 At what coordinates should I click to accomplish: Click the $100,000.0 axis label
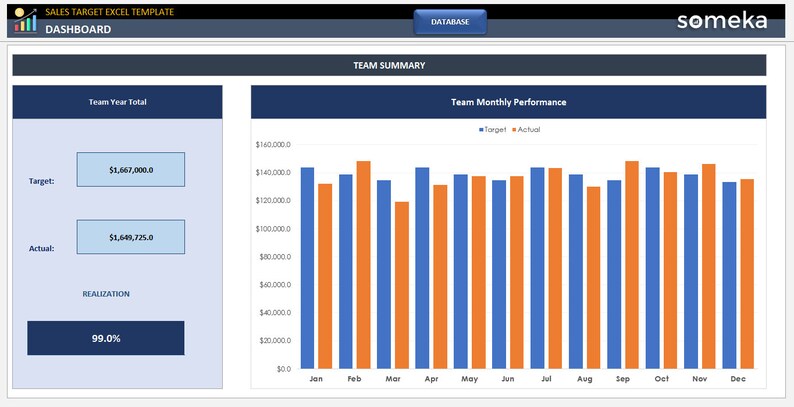(x=273, y=229)
